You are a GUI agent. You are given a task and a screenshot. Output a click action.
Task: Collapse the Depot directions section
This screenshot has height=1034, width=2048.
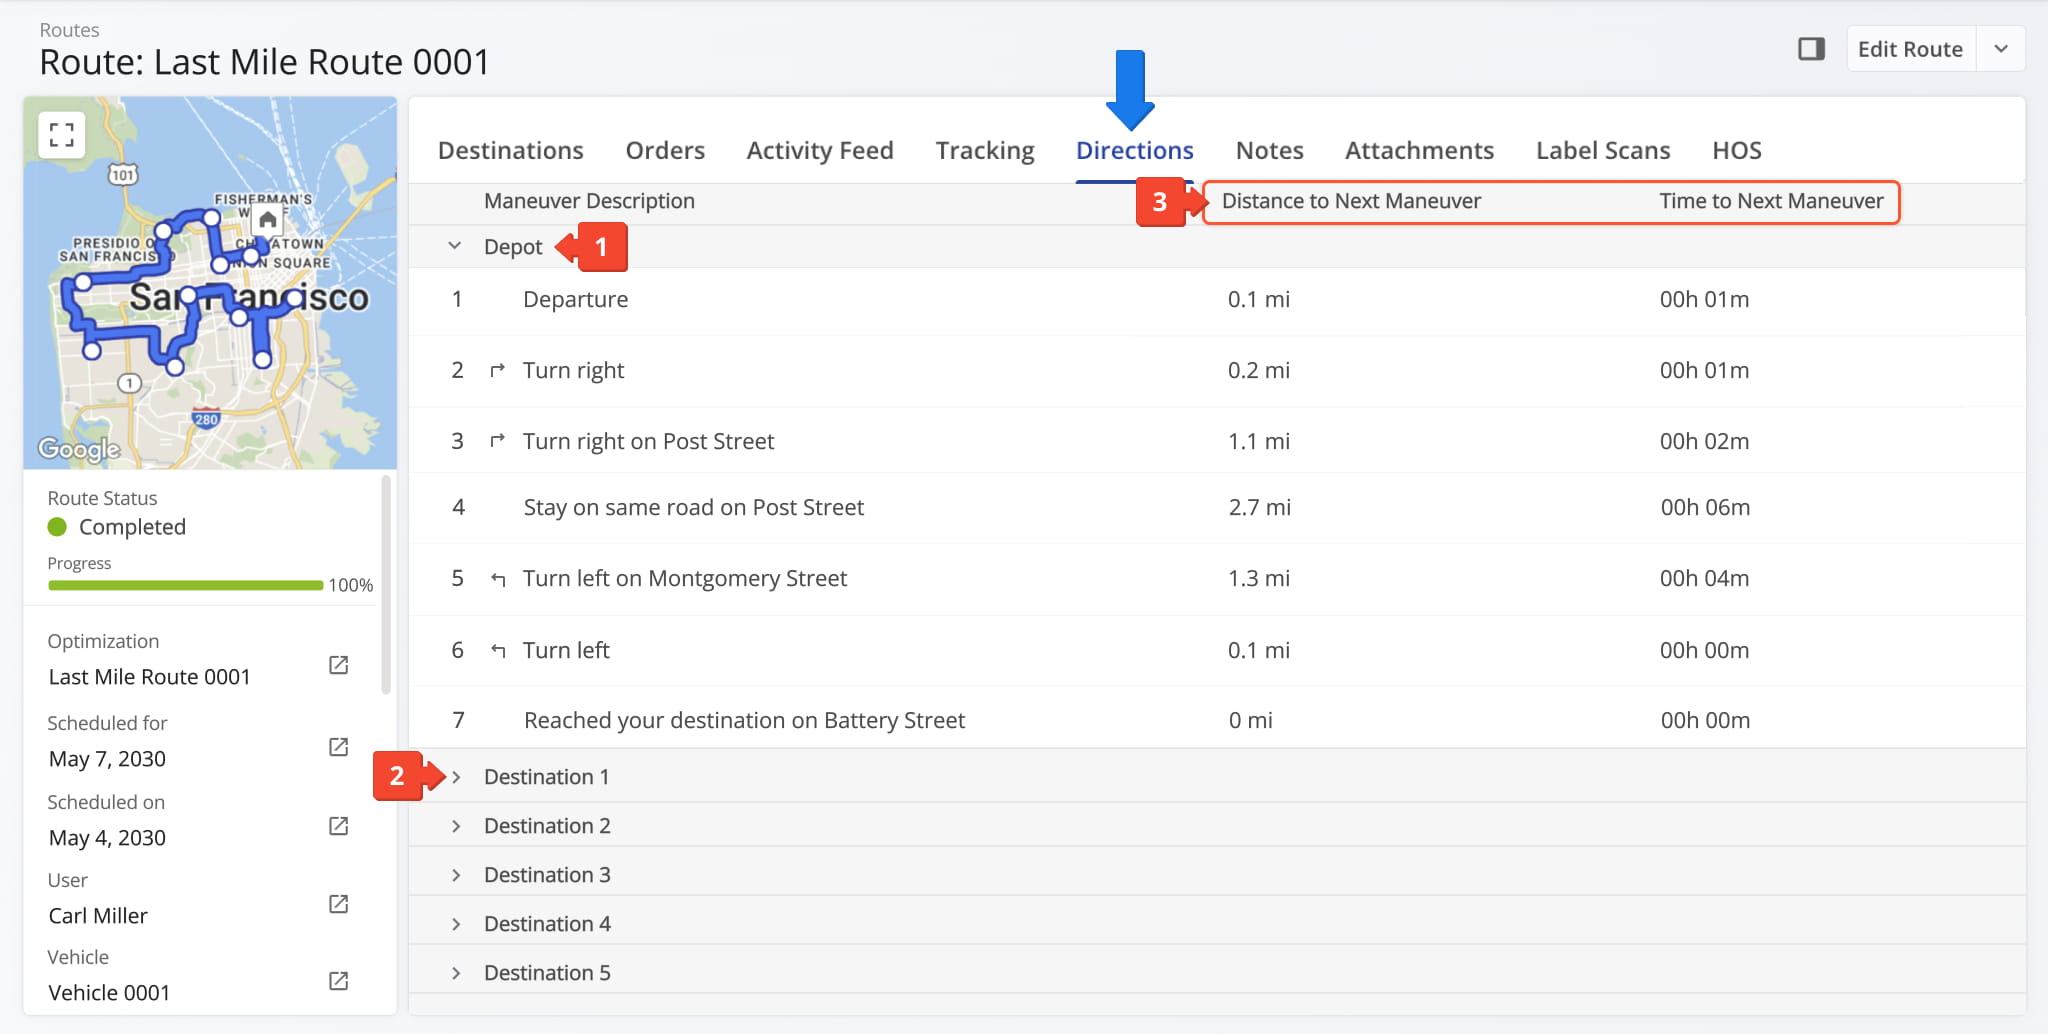[455, 246]
